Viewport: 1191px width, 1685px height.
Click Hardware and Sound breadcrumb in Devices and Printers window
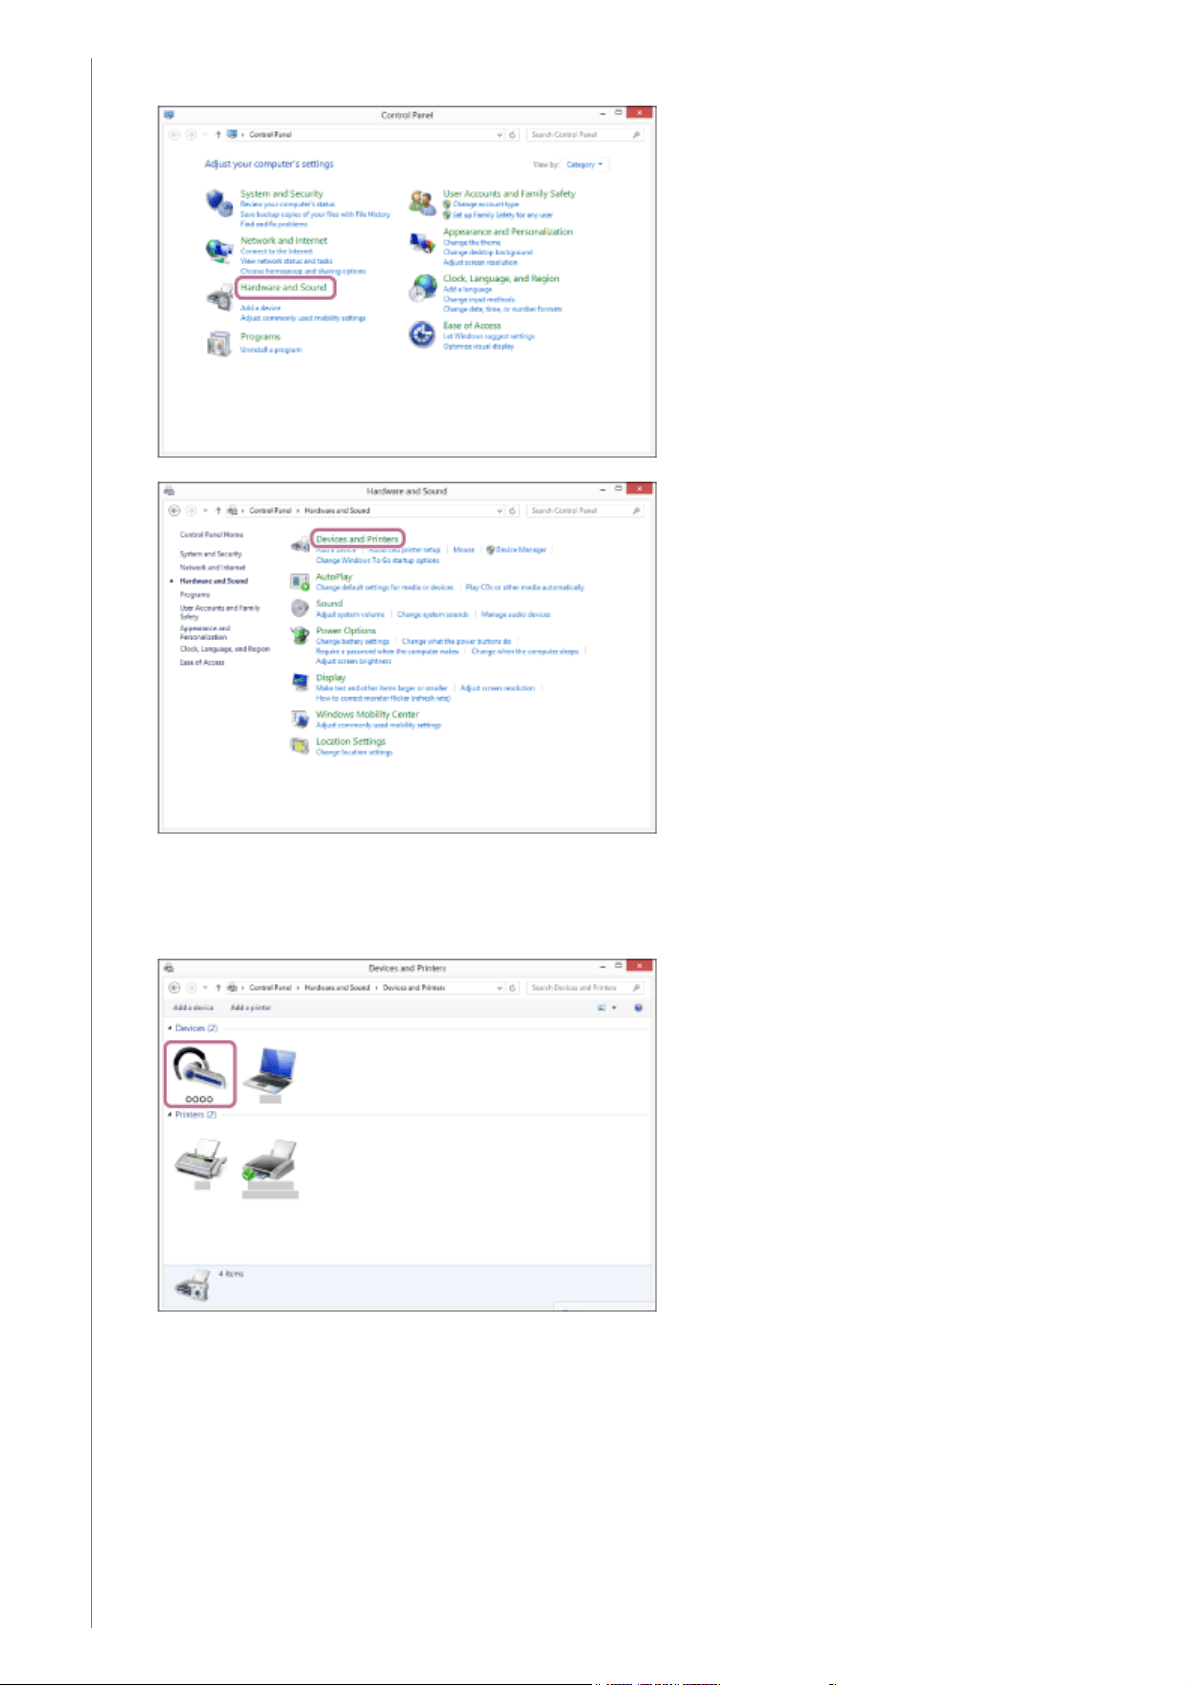337,988
